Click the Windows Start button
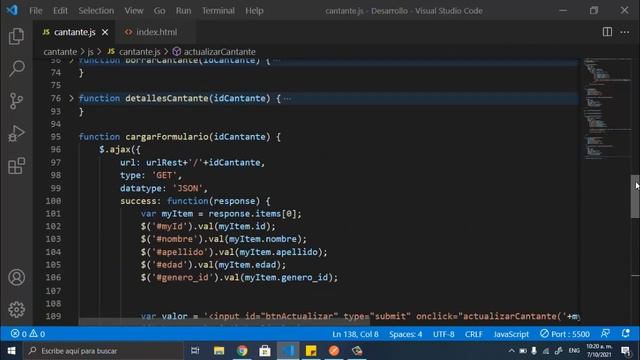640x360 pixels. pos(11,351)
